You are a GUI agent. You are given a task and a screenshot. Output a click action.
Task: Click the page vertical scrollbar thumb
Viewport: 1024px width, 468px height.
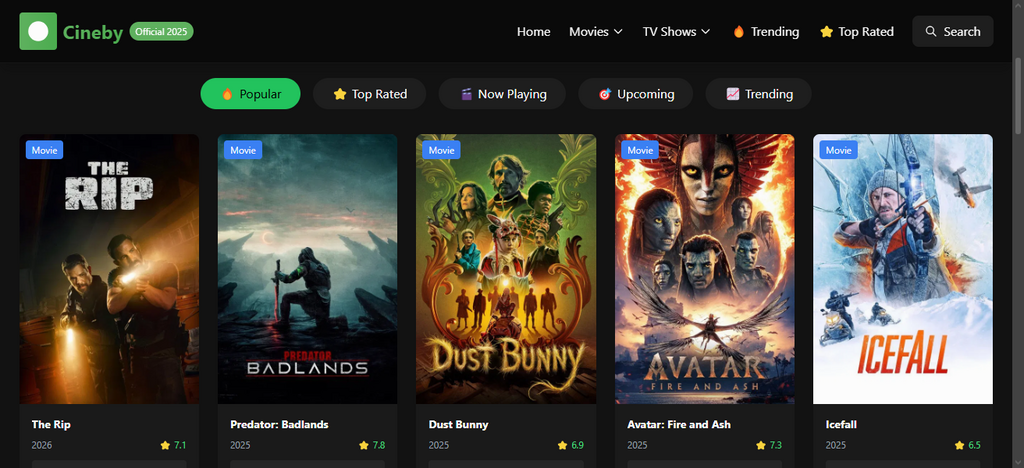pos(1018,95)
